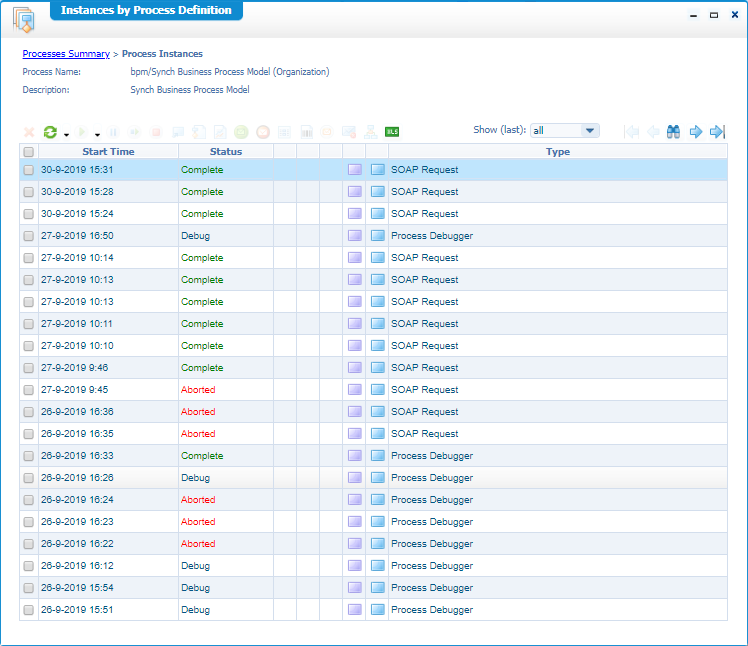
Task: Click purple icon in 27-9-2019 9:45 row
Action: 354,389
